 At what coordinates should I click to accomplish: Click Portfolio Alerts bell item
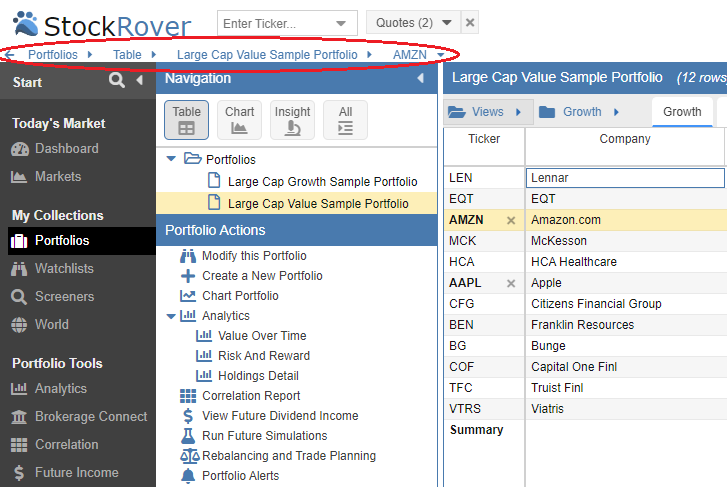coord(240,476)
